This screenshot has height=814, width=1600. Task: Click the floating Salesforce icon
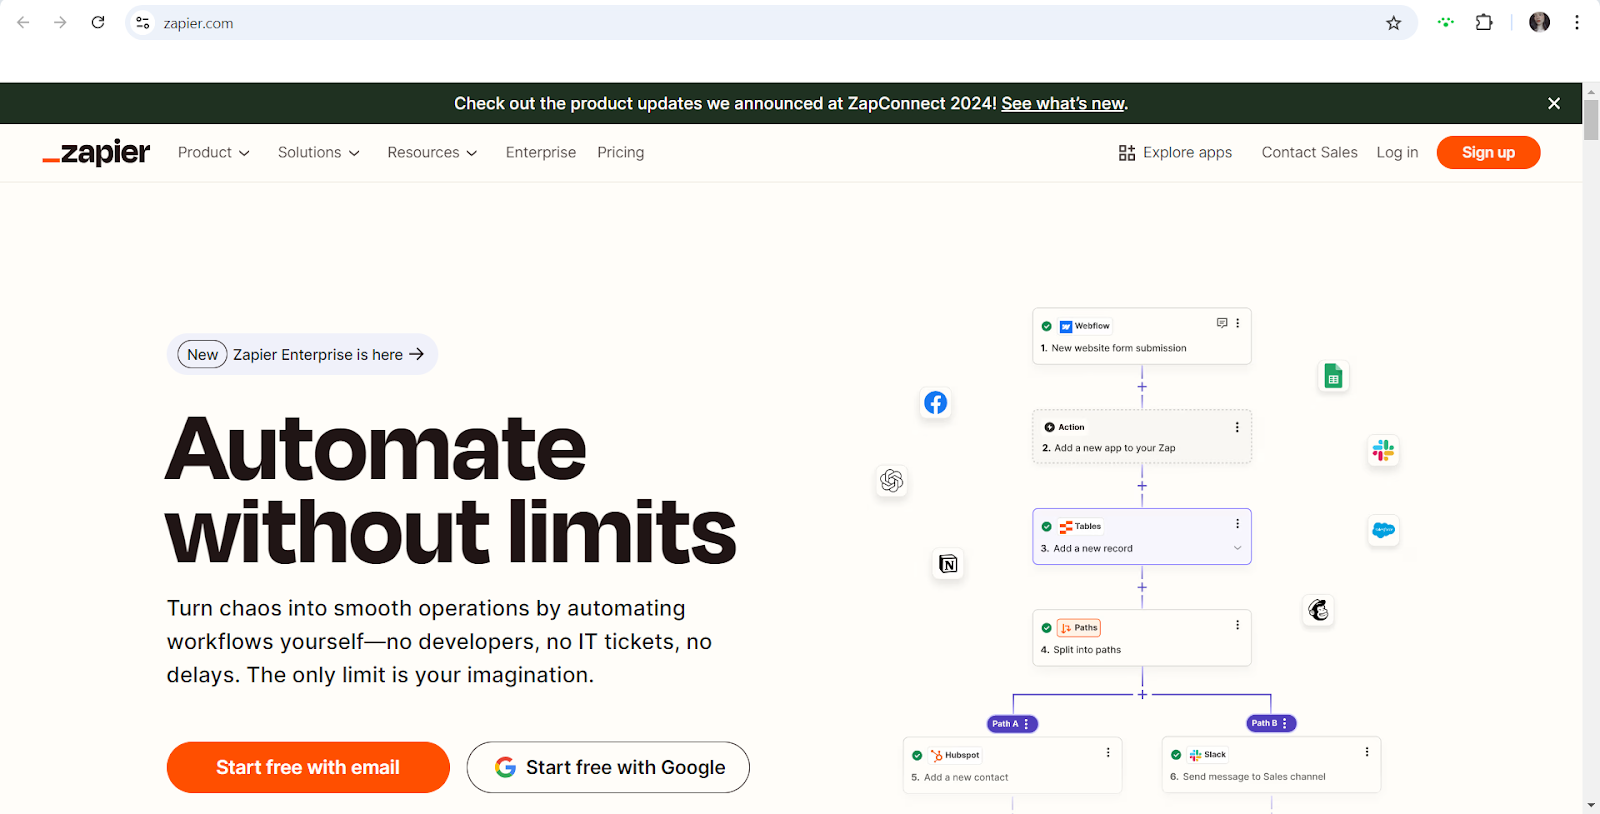point(1383,530)
